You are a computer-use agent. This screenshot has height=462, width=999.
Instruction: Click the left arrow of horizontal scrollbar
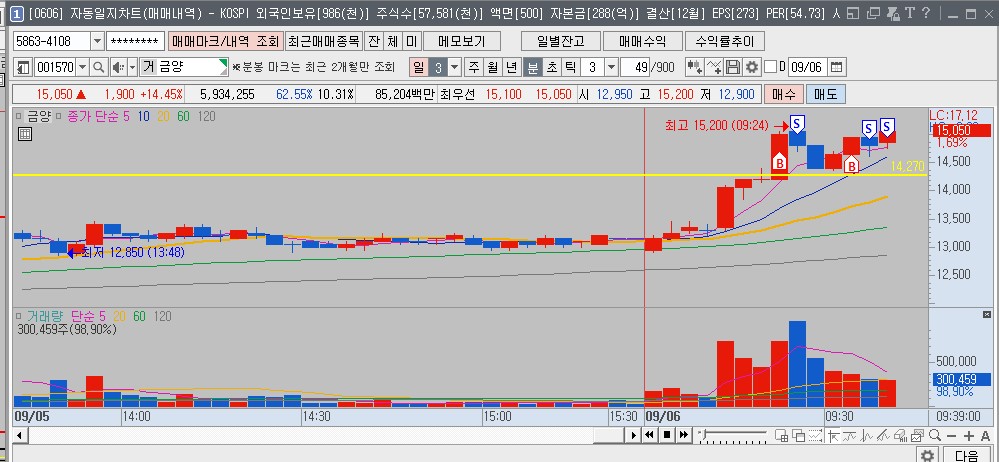[x=18, y=435]
